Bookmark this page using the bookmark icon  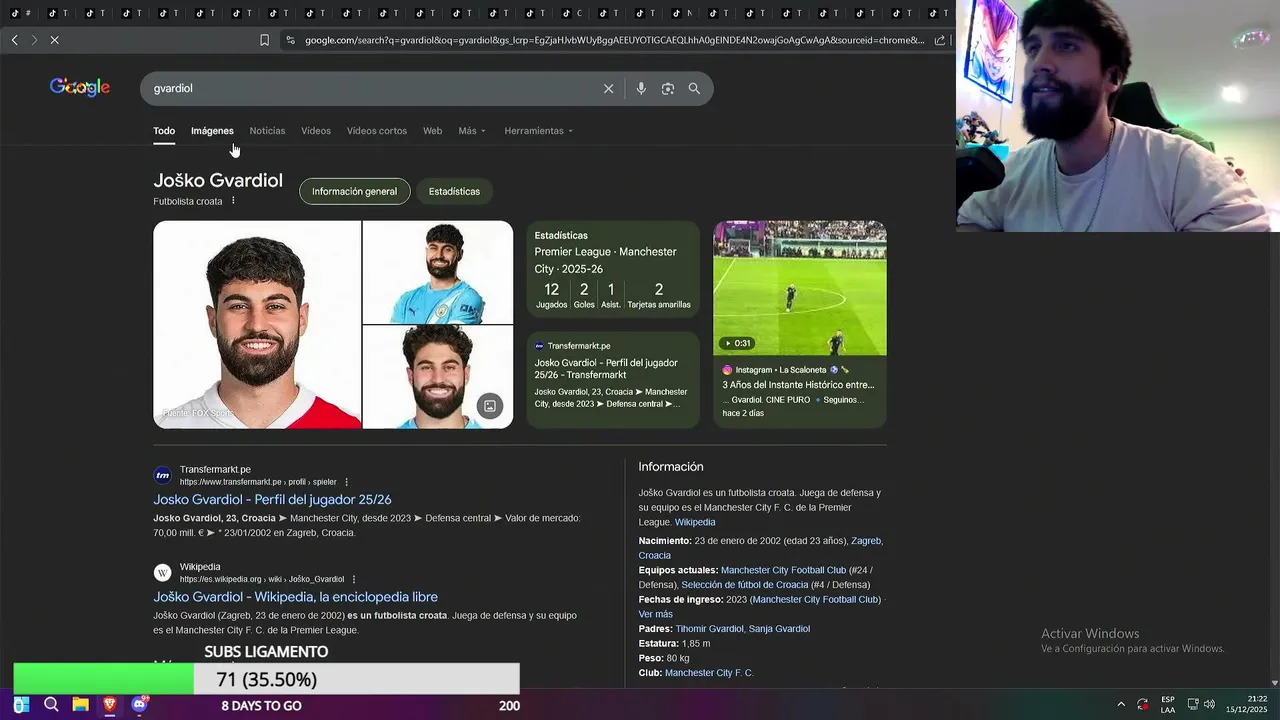coord(264,40)
